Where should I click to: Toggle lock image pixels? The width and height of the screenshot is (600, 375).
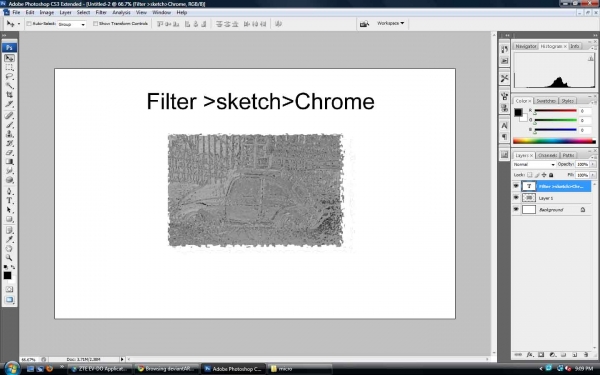(537, 175)
